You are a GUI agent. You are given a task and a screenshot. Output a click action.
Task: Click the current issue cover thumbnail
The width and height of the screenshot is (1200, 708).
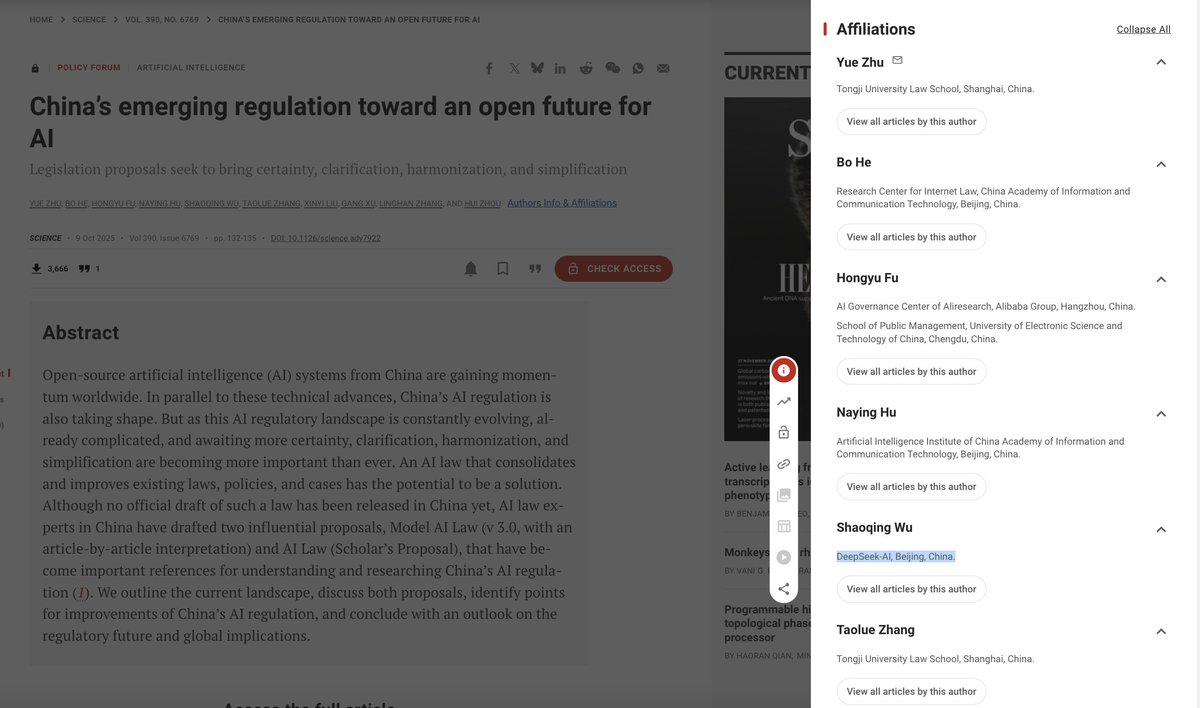click(767, 268)
